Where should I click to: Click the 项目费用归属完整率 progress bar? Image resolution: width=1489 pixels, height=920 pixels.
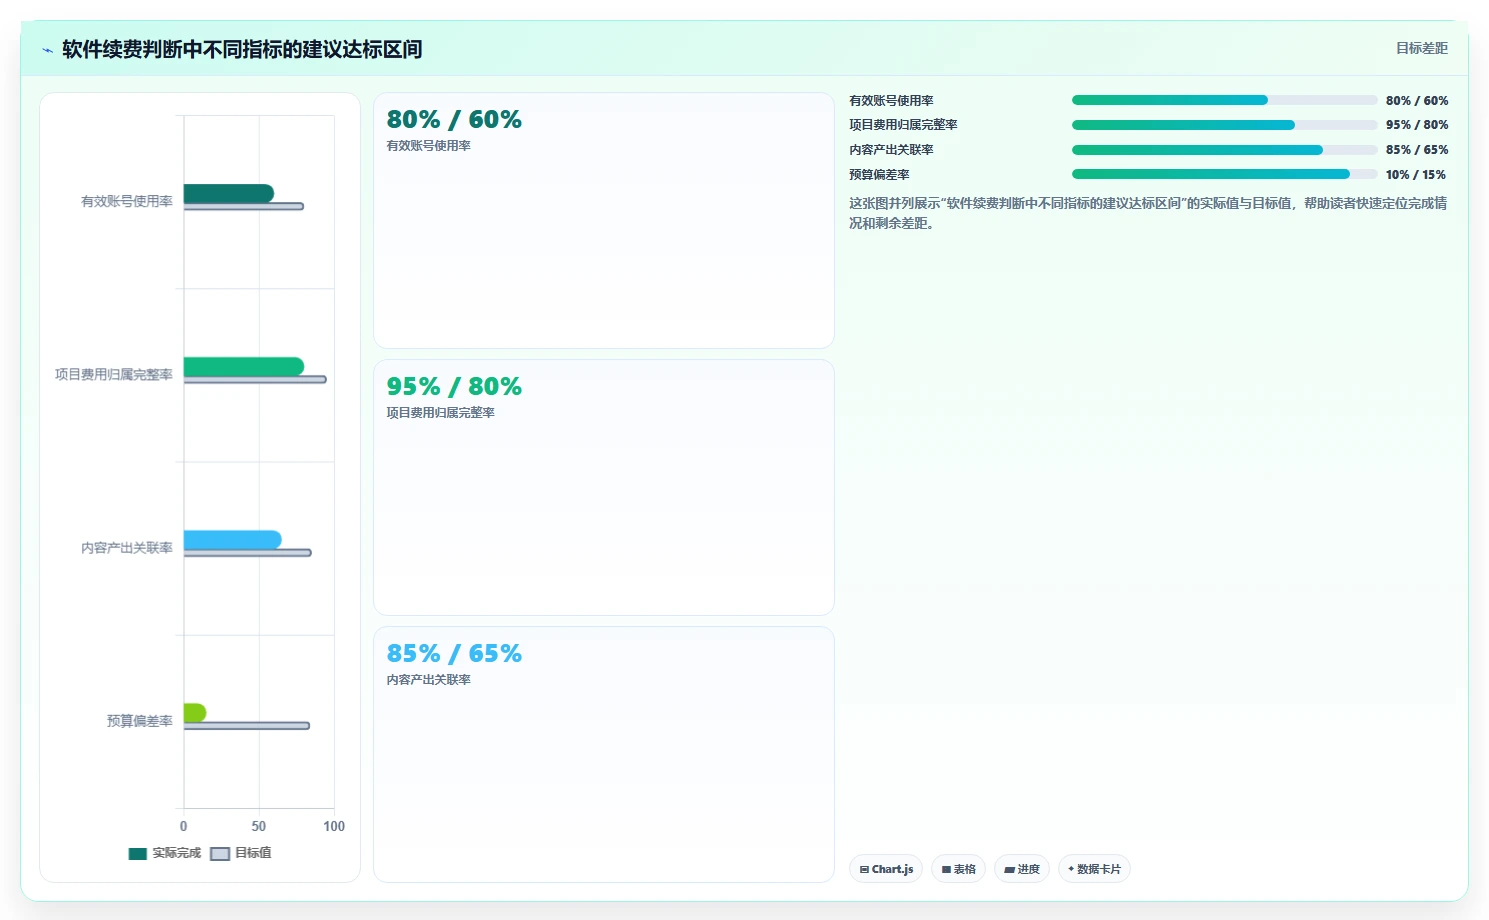(x=1224, y=125)
